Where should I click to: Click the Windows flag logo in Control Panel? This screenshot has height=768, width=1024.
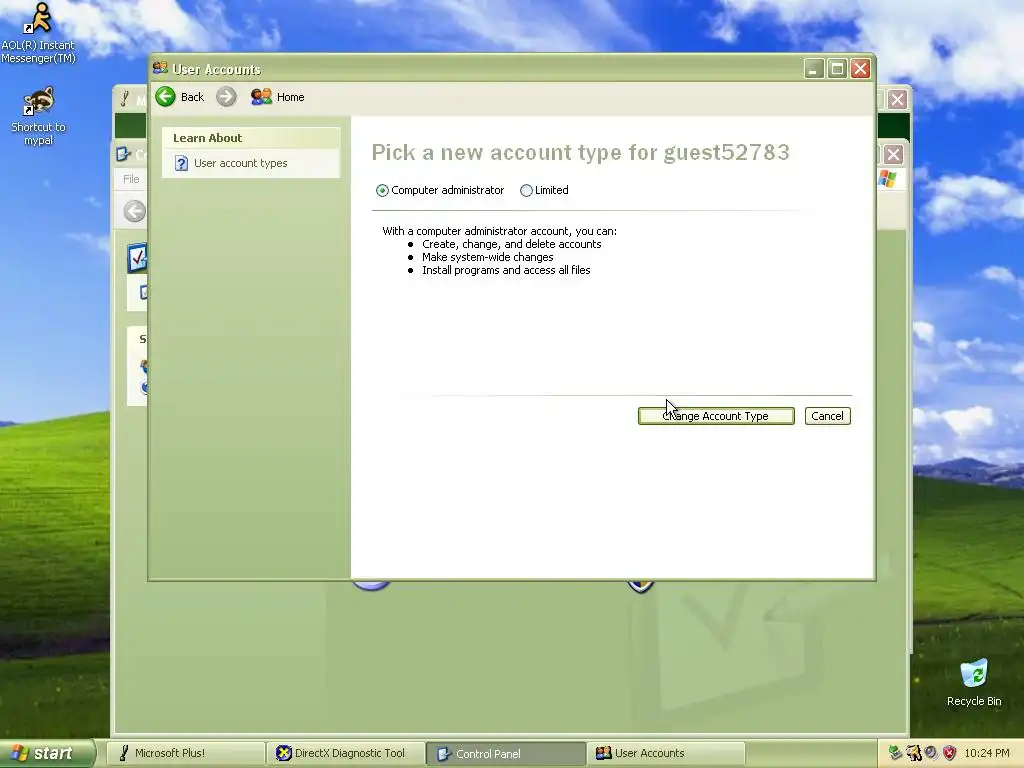tap(888, 178)
